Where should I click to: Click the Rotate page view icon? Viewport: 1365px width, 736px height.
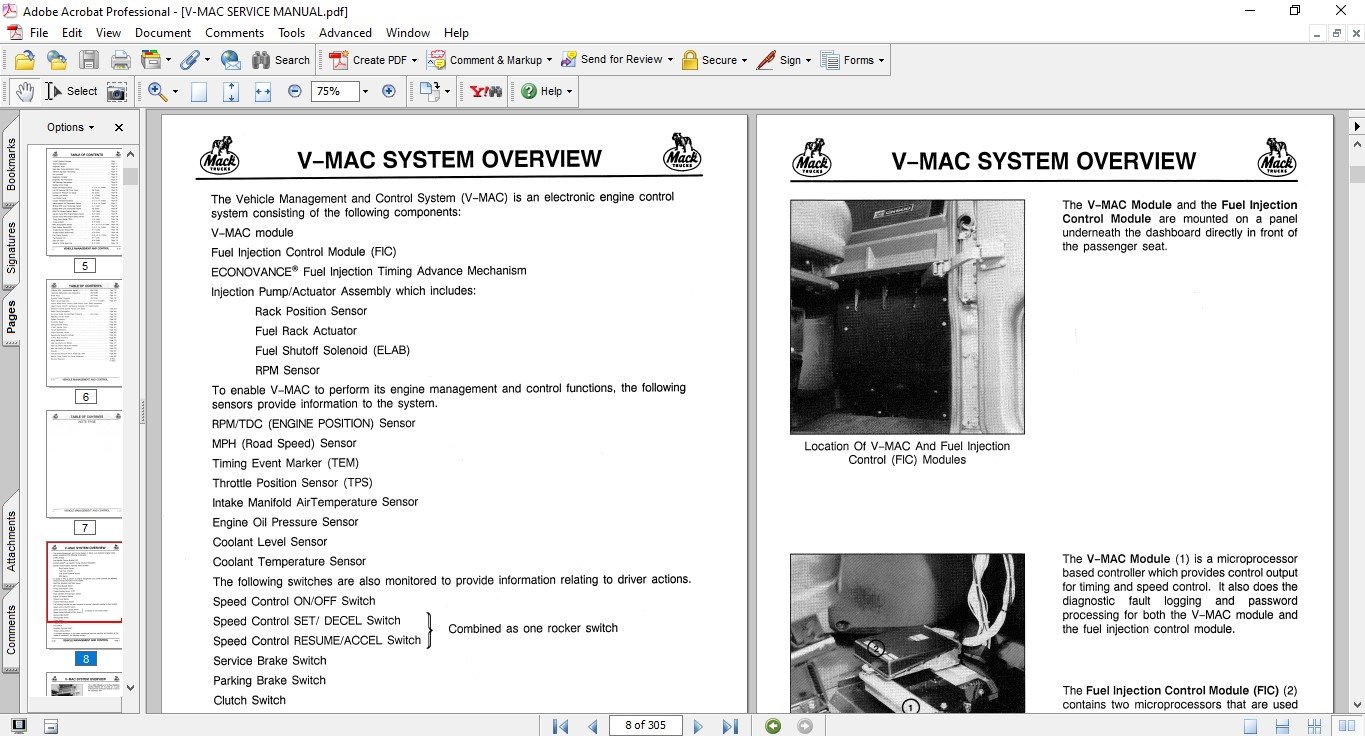click(431, 91)
